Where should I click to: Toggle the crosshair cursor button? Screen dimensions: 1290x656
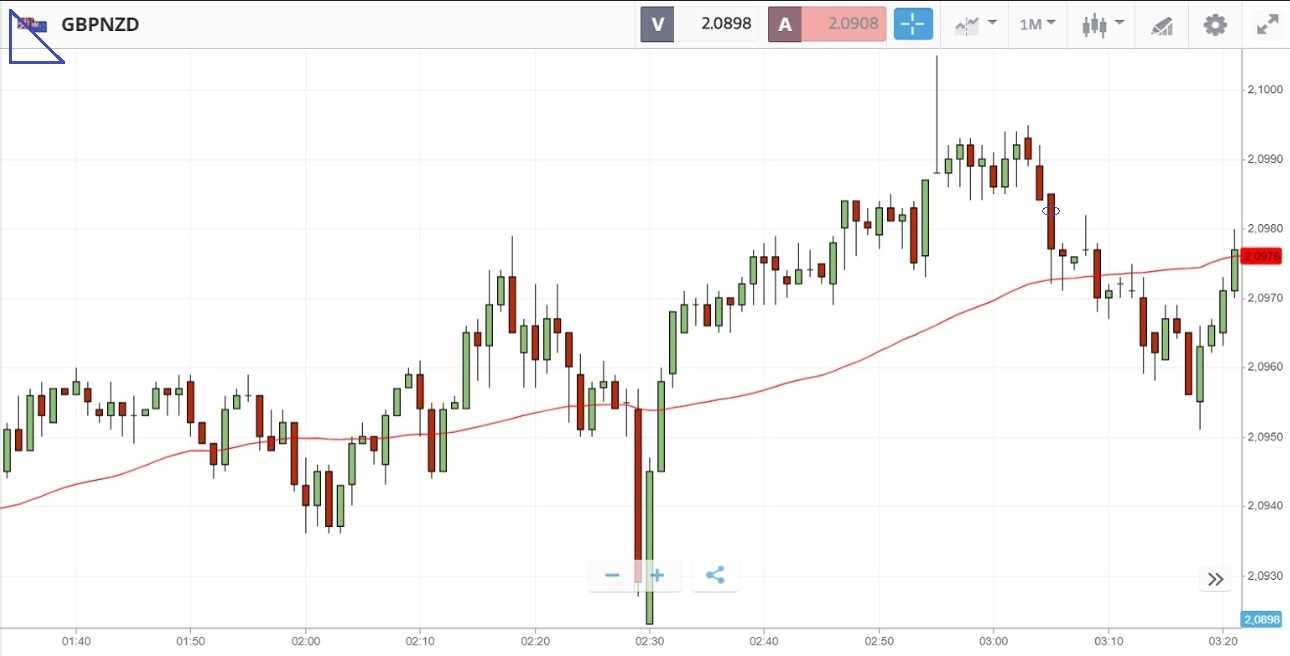(x=913, y=24)
